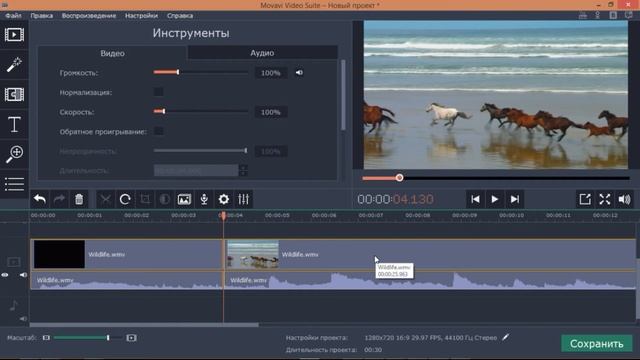Click the tools panel vertical scrollbar
The height and width of the screenshot is (360, 640).
coord(343,95)
